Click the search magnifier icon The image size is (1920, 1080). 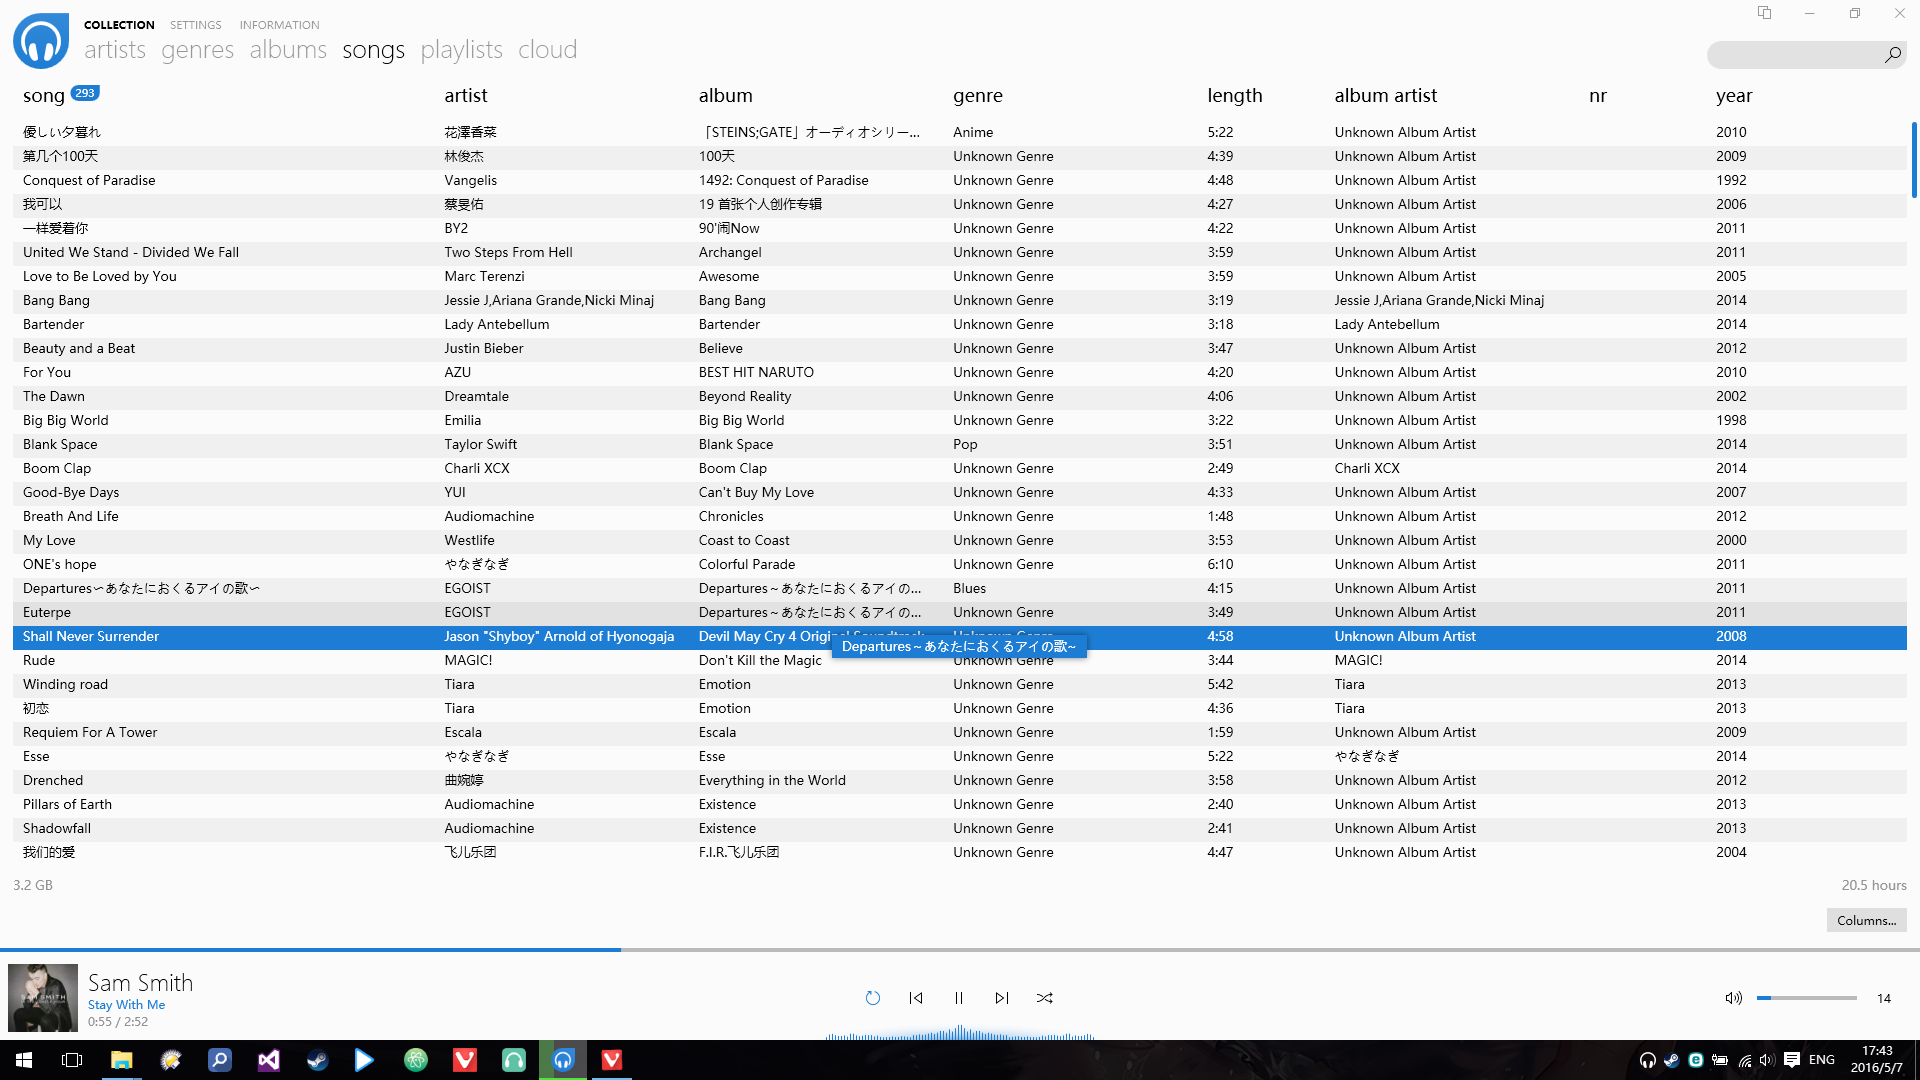point(1892,55)
